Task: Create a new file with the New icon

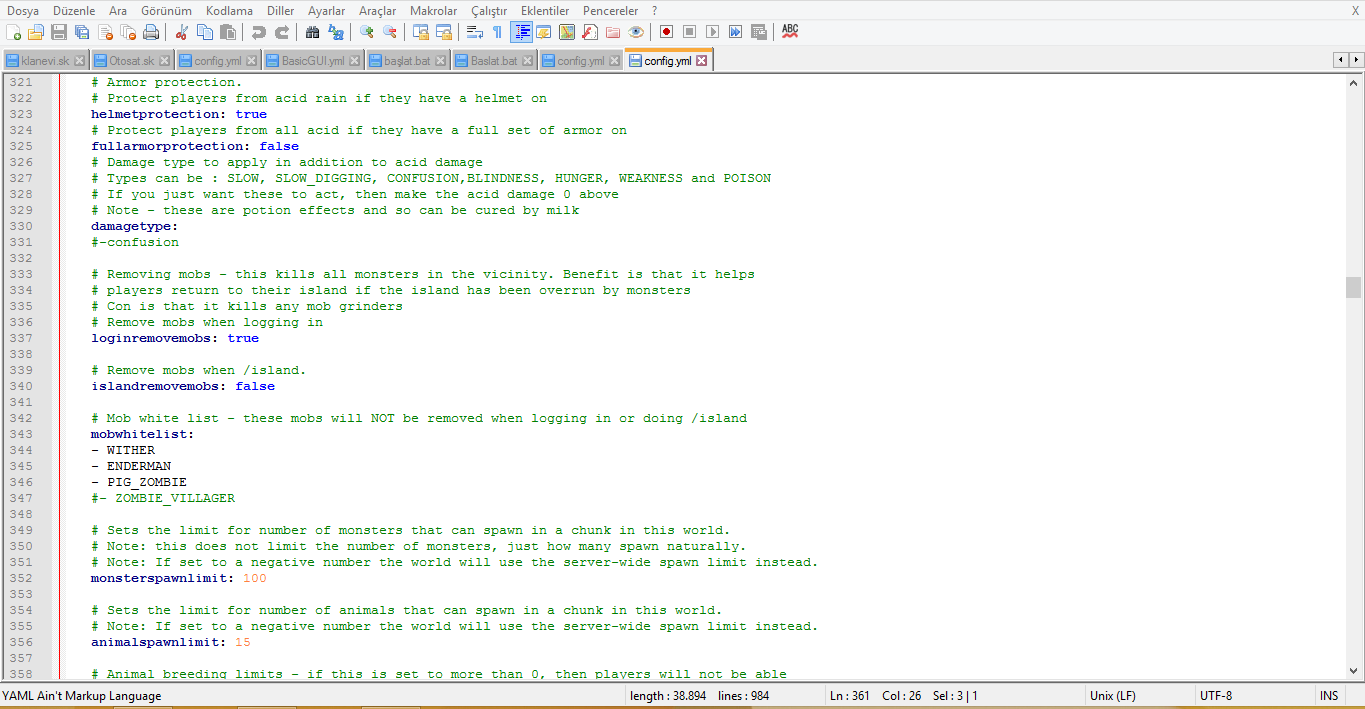Action: pyautogui.click(x=13, y=32)
